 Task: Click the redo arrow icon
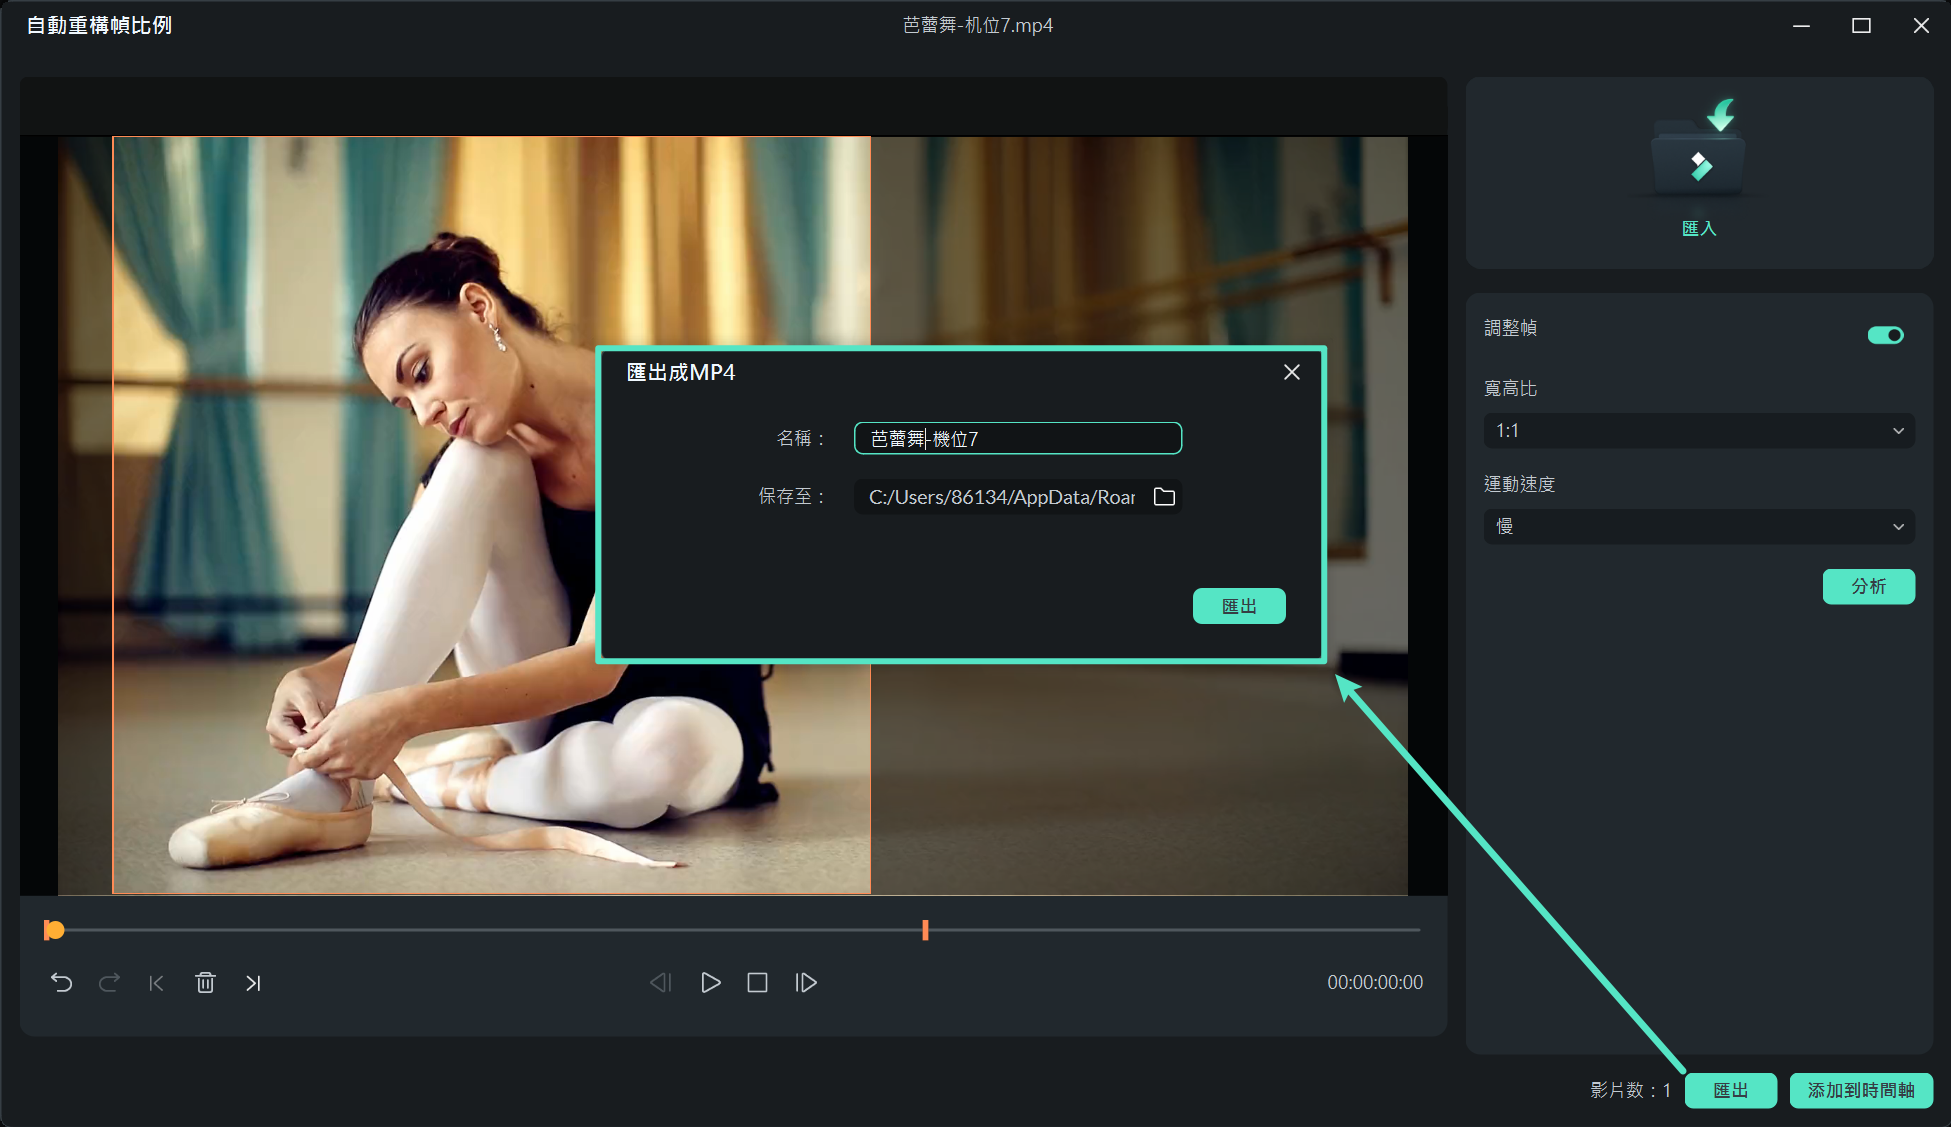pyautogui.click(x=109, y=983)
